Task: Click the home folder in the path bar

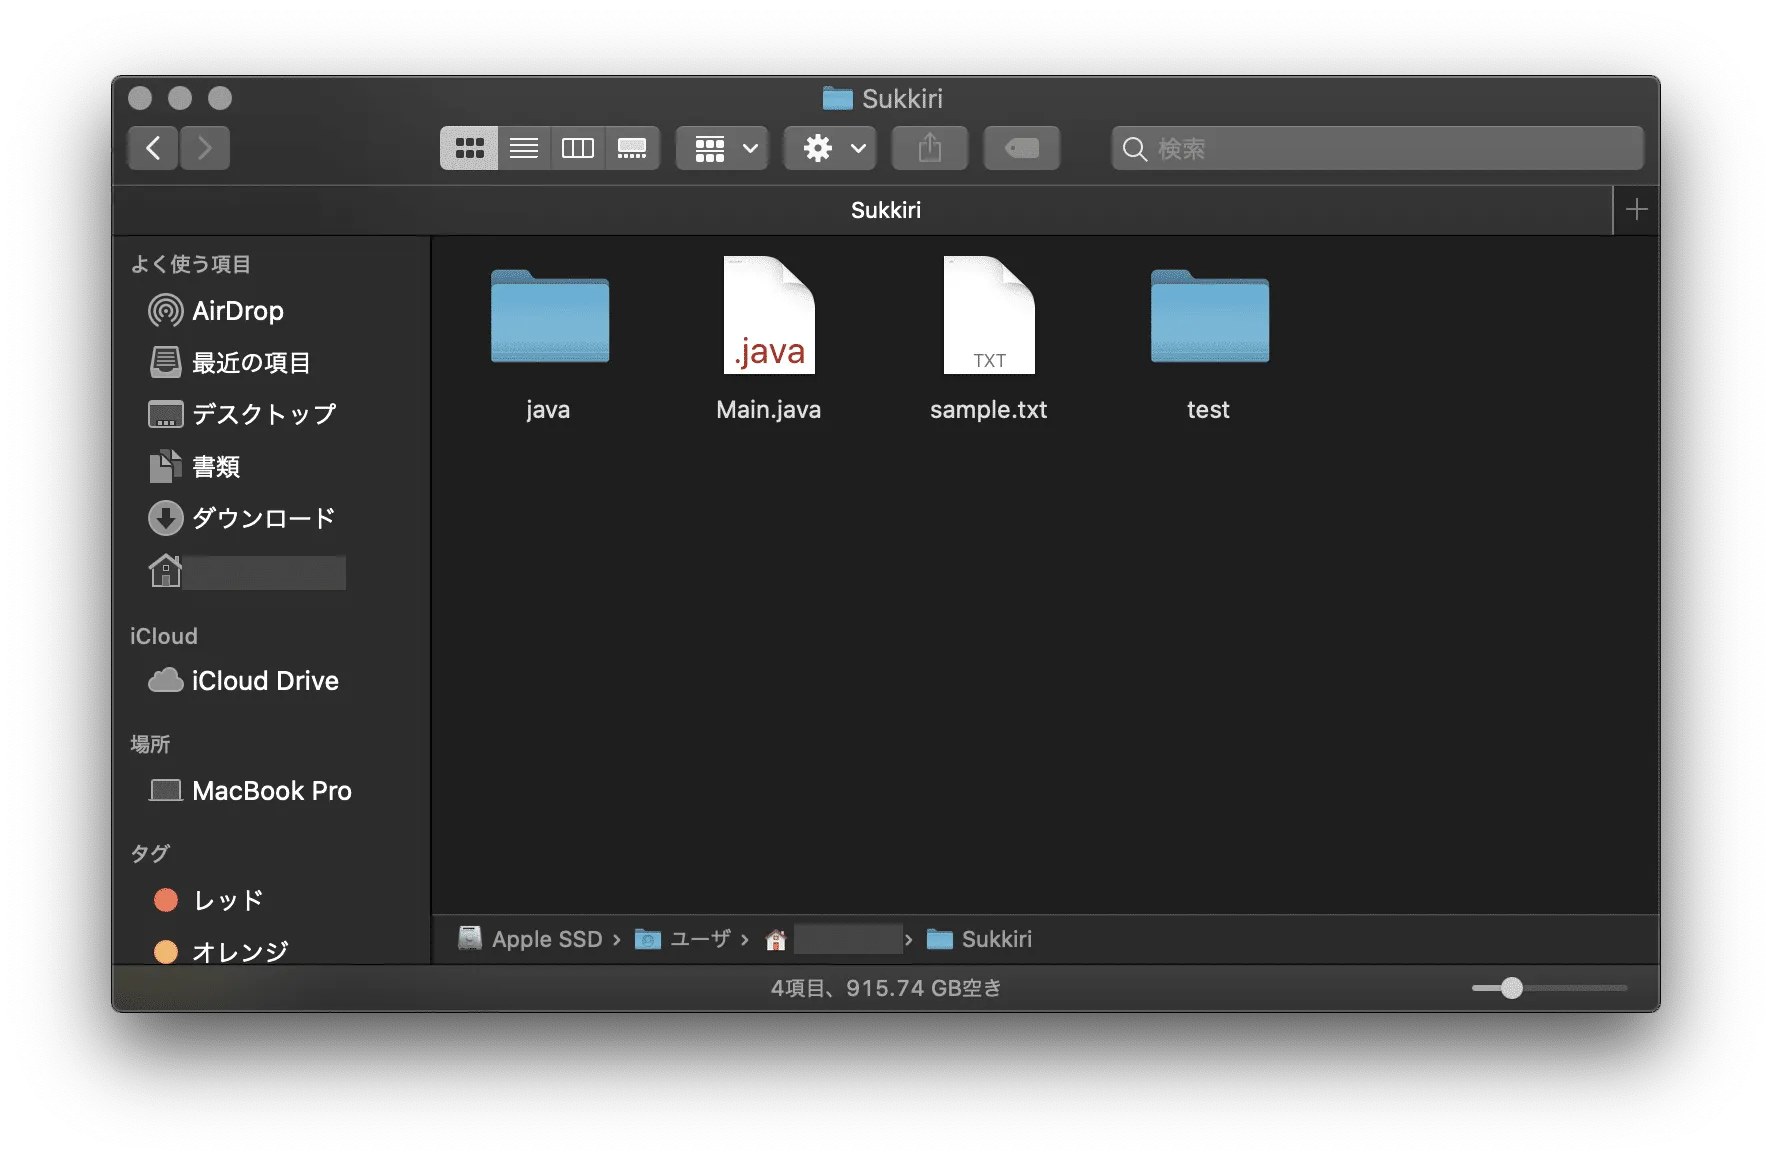Action: 833,939
